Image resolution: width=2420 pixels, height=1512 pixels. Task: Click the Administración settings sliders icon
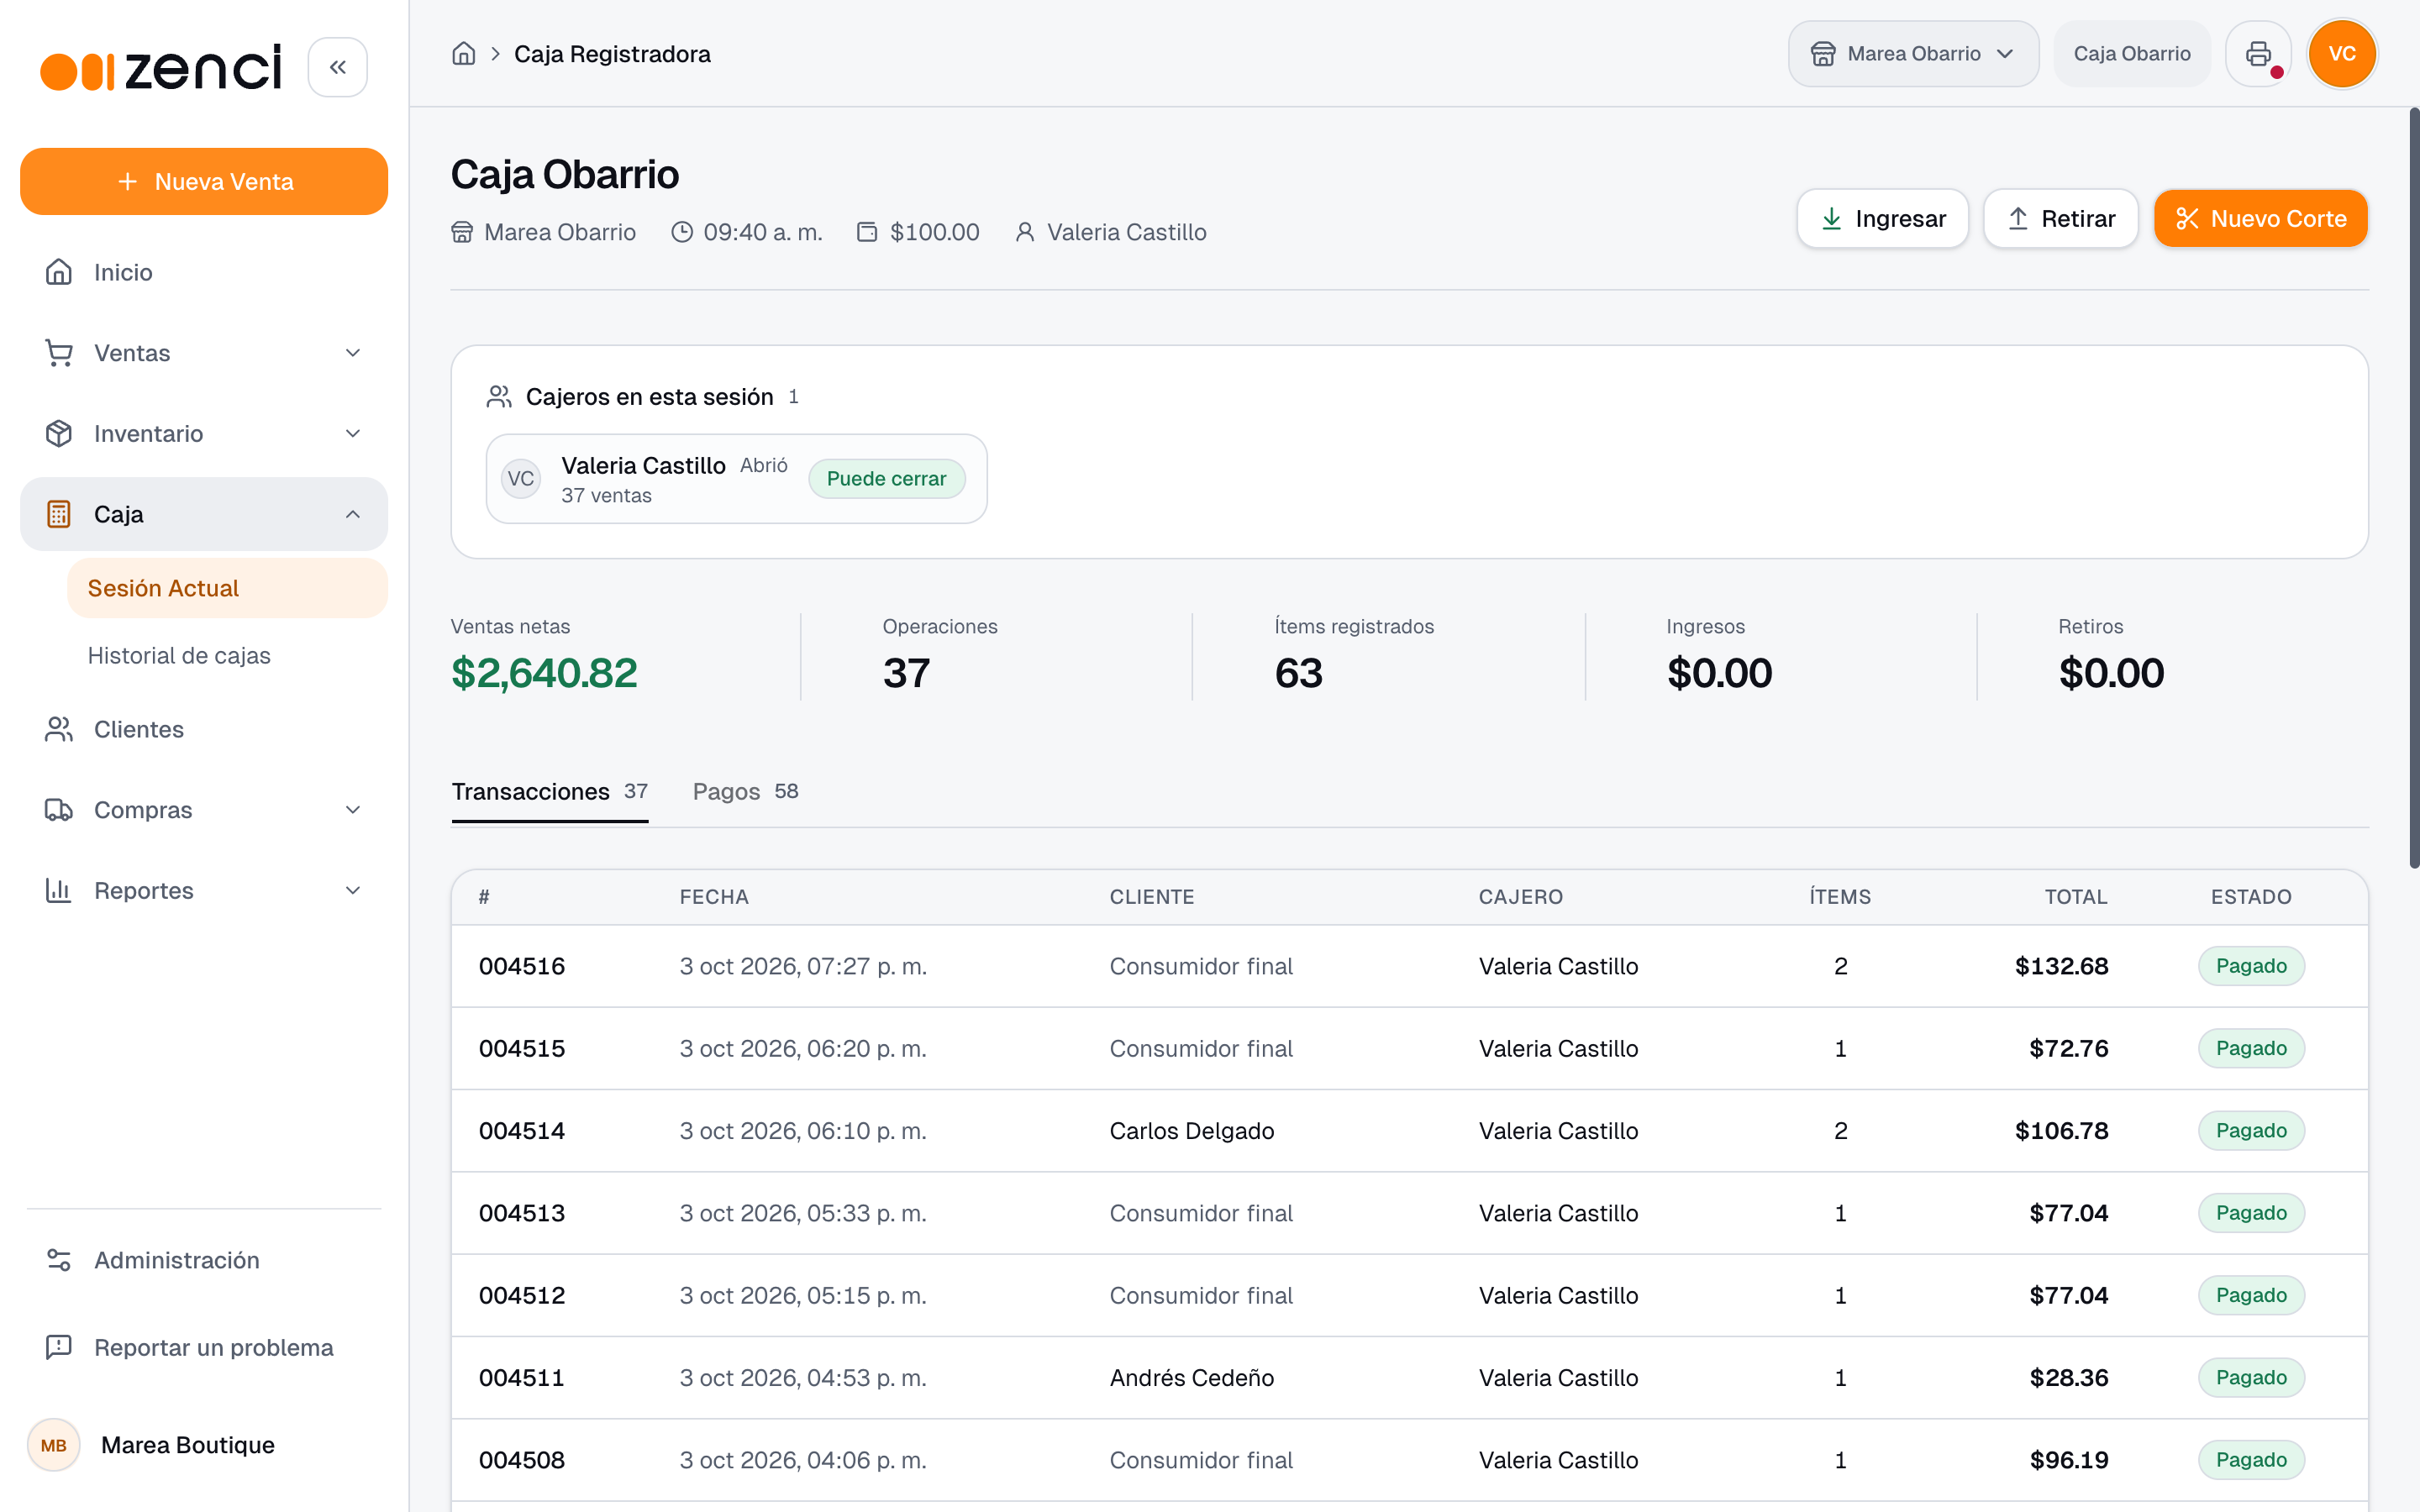click(59, 1260)
